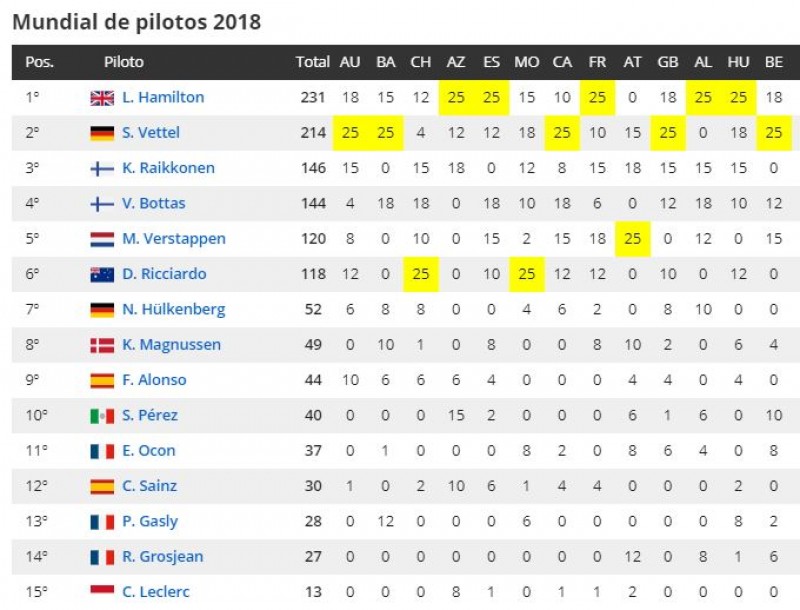800x610 pixels.
Task: Open N. Hülkenberg driver profile
Action: tap(174, 309)
